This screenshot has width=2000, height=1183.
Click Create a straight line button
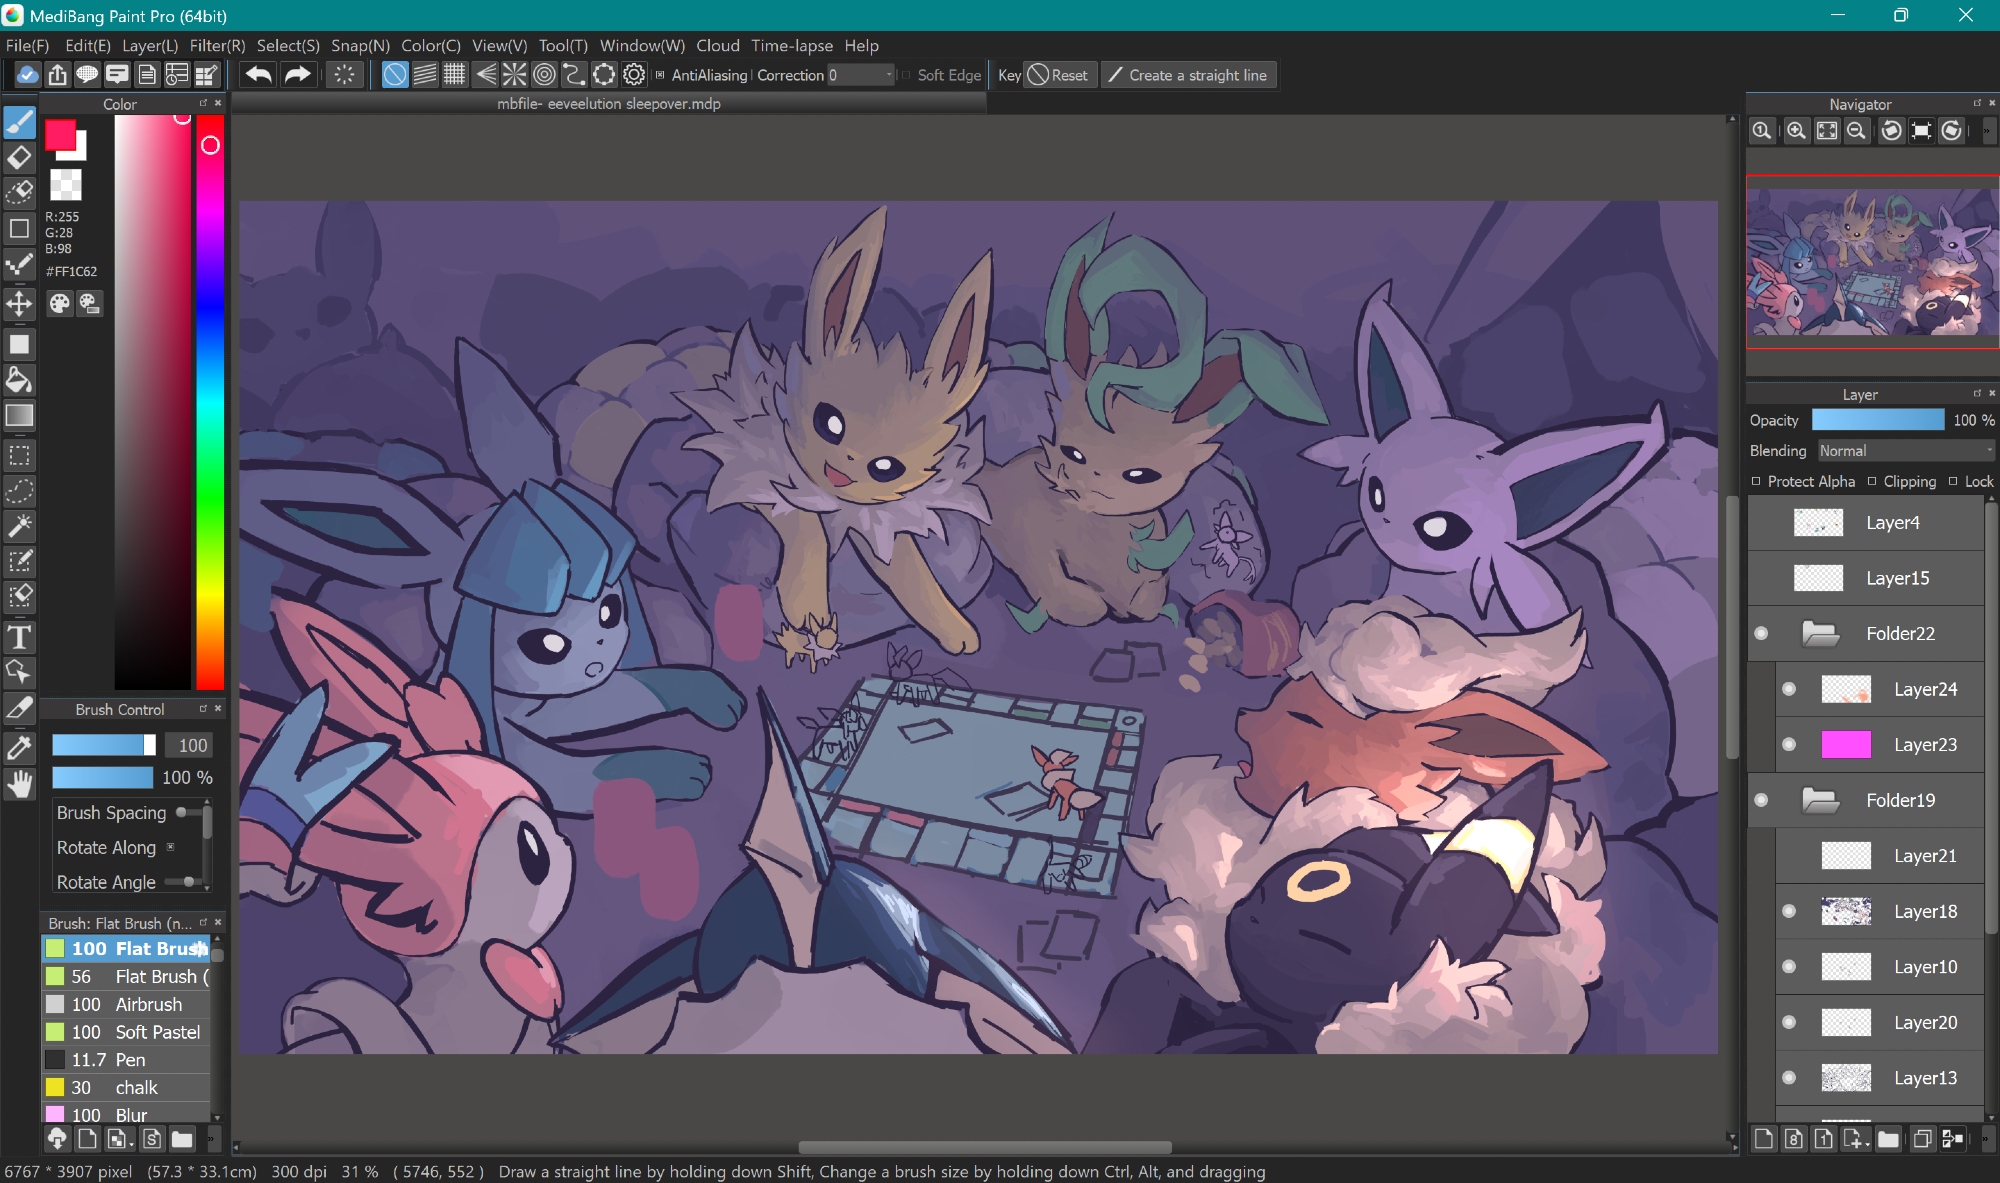coord(1188,75)
